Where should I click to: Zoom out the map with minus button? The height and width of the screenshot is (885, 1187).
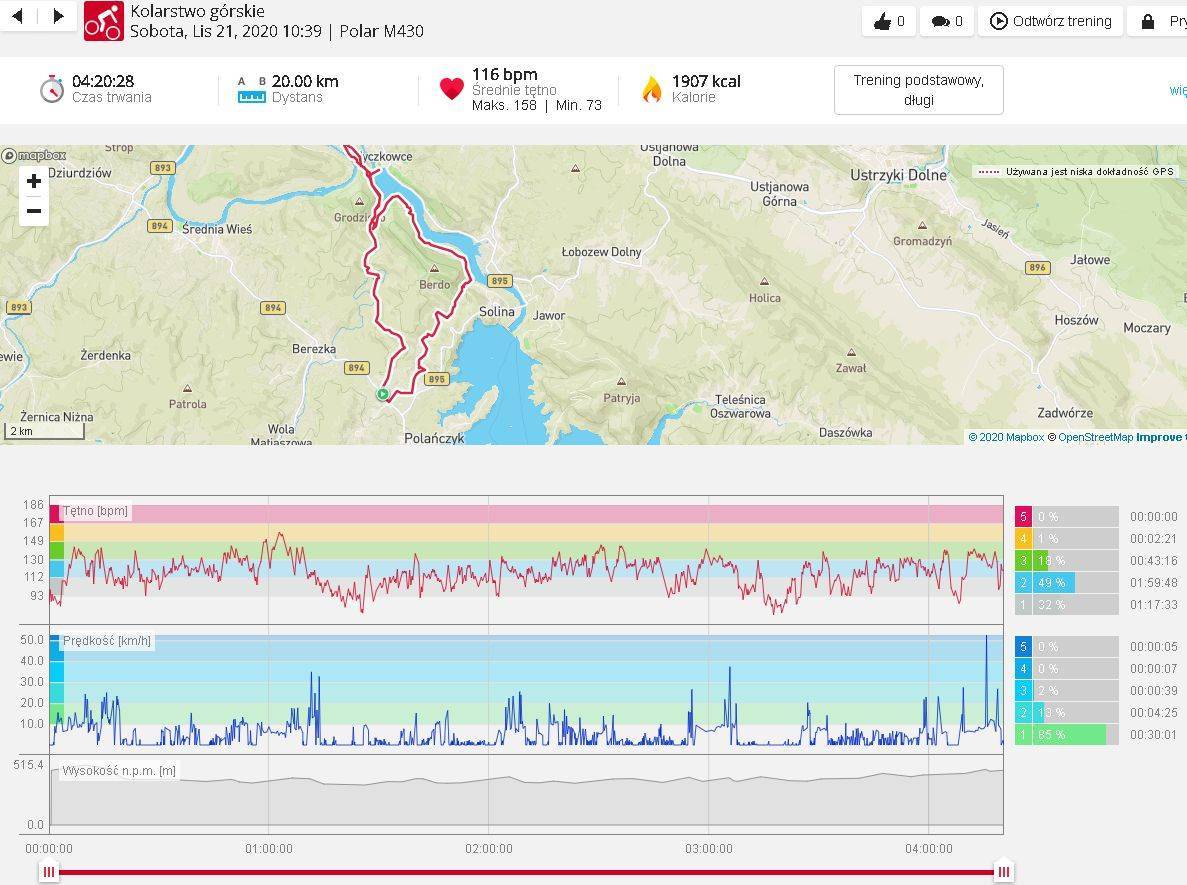(x=34, y=211)
